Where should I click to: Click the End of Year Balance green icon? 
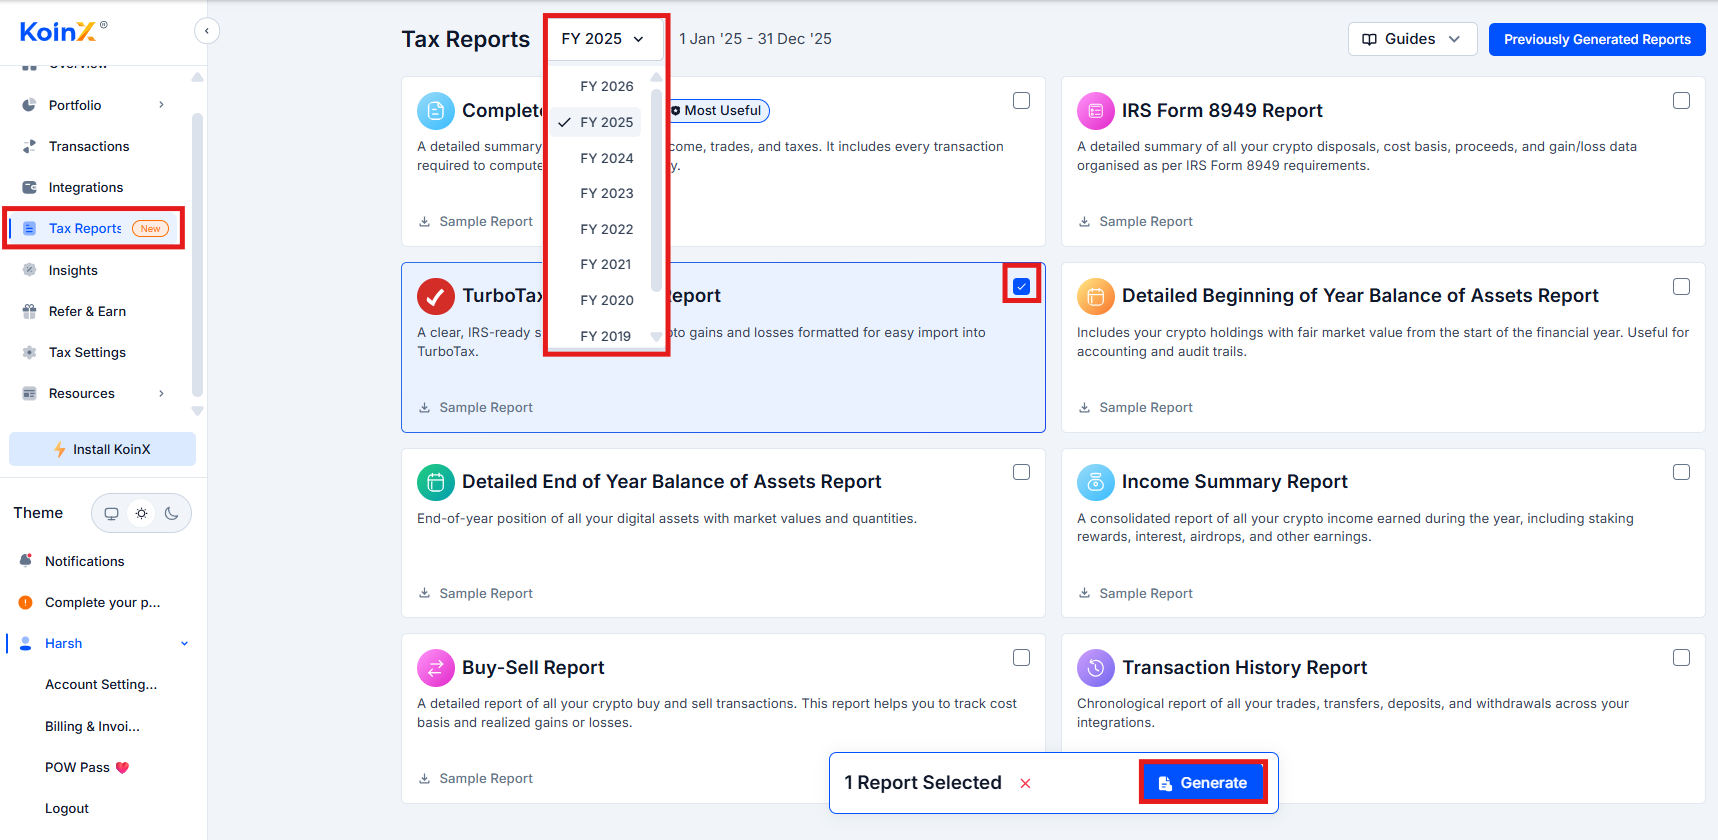(x=435, y=482)
